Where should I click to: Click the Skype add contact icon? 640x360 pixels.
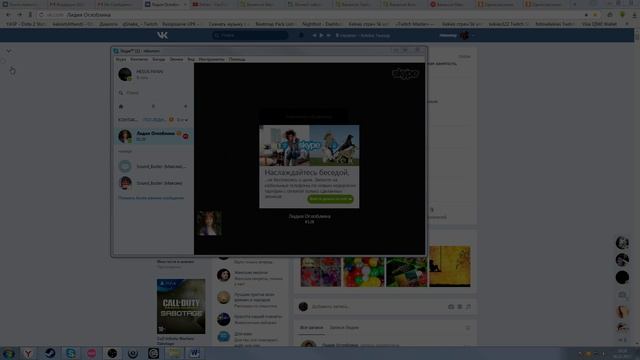[x=185, y=107]
